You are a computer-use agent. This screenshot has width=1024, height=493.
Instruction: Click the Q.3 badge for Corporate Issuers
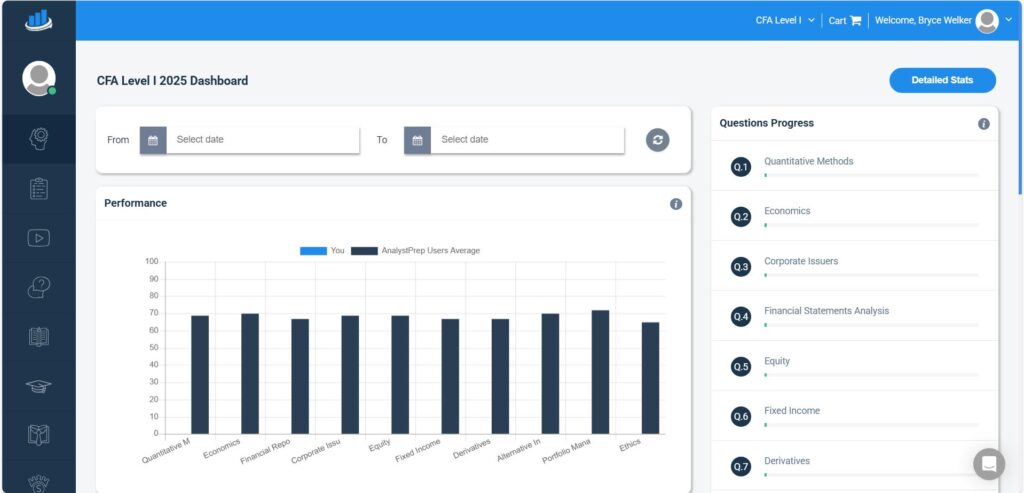(x=741, y=267)
